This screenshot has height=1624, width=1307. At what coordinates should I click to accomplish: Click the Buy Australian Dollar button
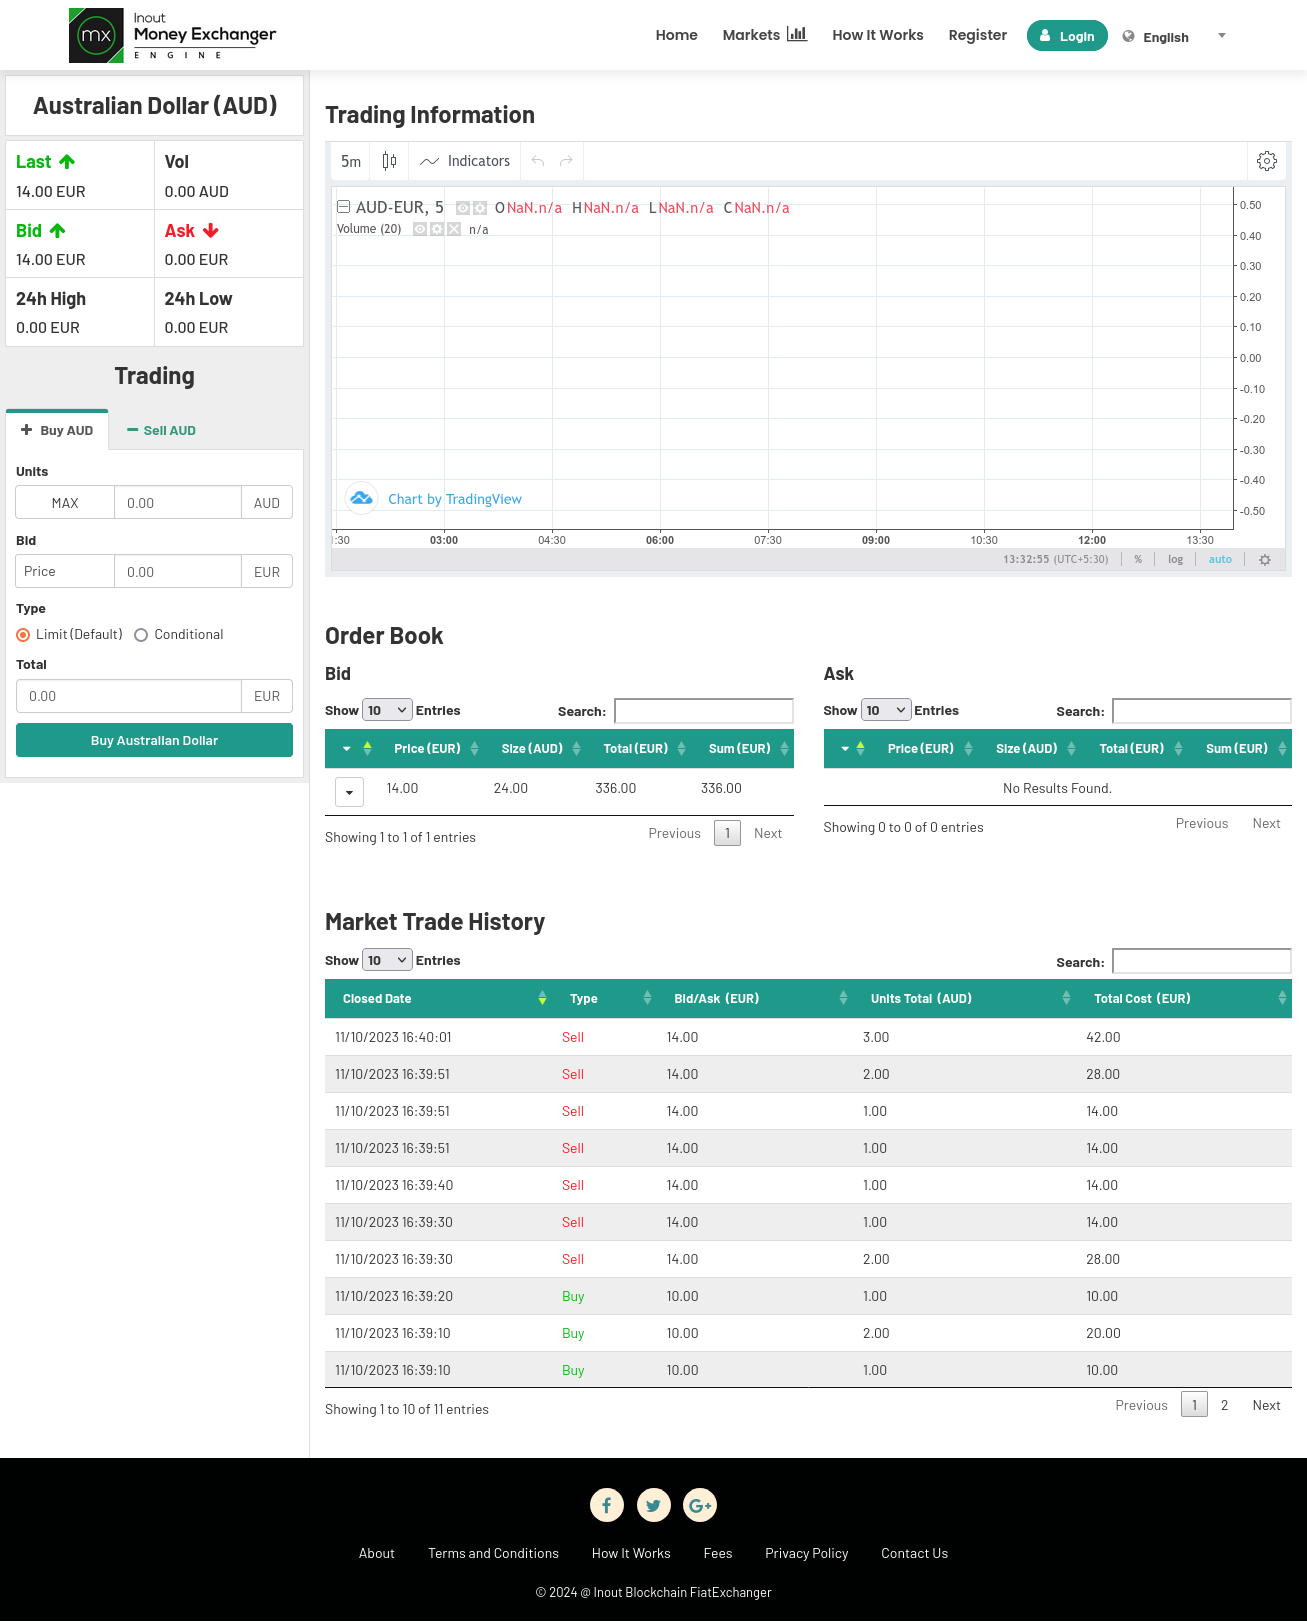coord(154,740)
